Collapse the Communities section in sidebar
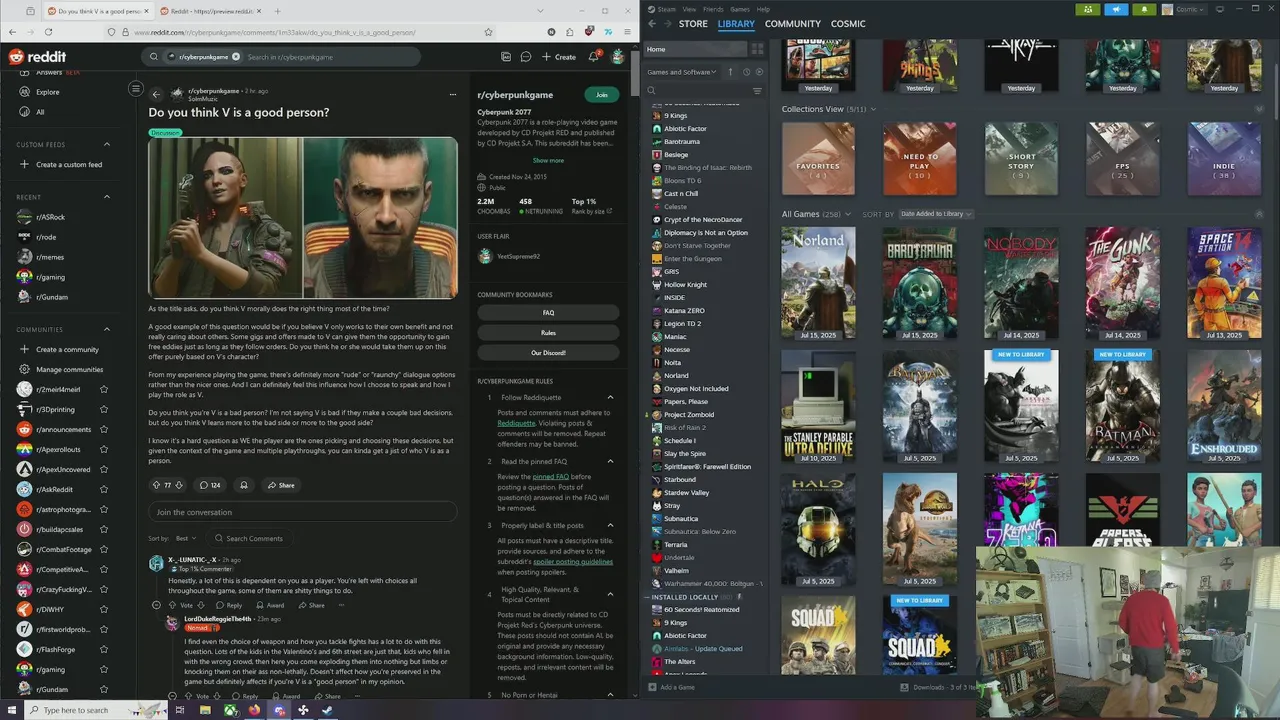Viewport: 1280px width, 720px height. (x=107, y=329)
